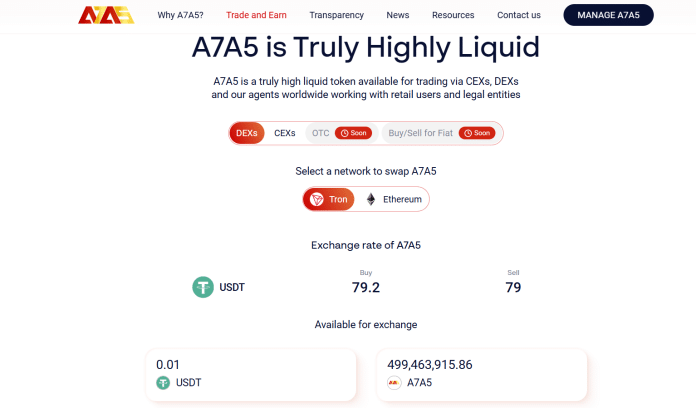Click the small USDT icon in 0.01 card
This screenshot has width=696, height=408.
(163, 383)
